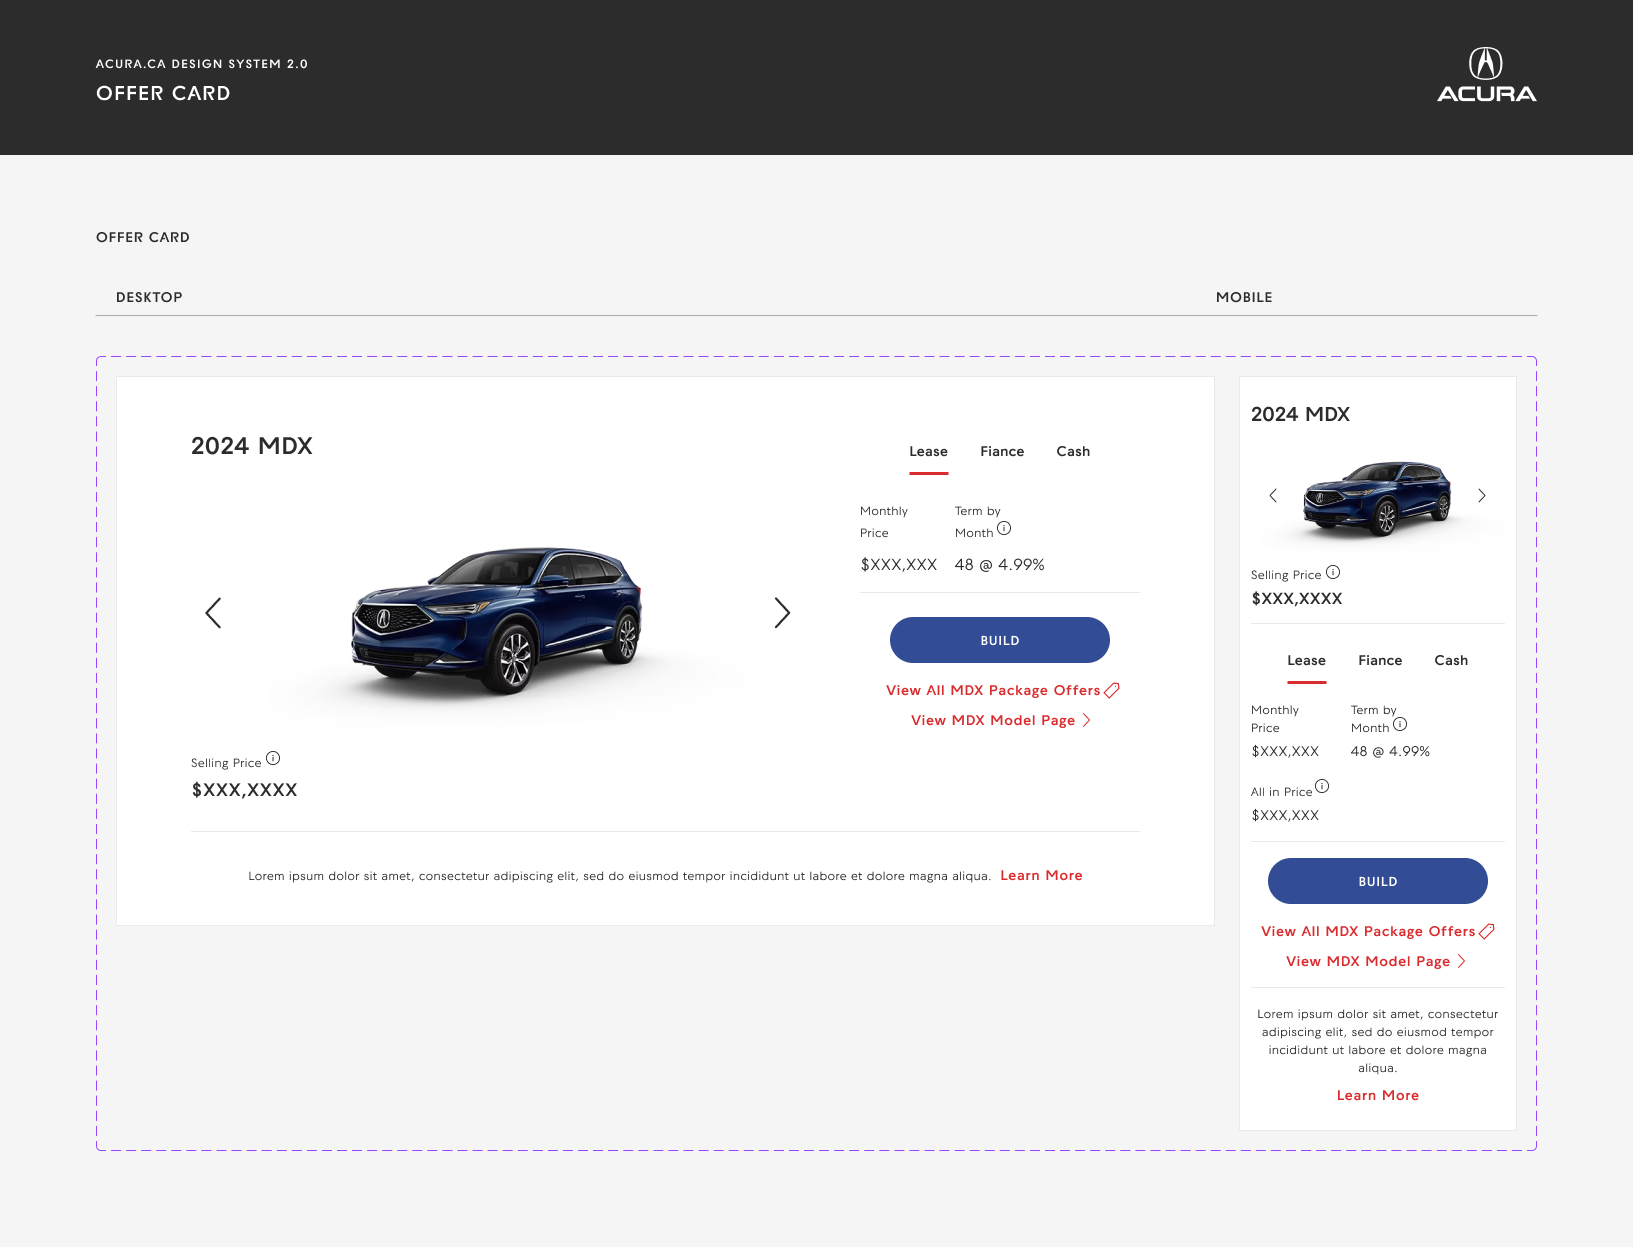Switch to Fiance tab on mobile card

[x=1380, y=661]
